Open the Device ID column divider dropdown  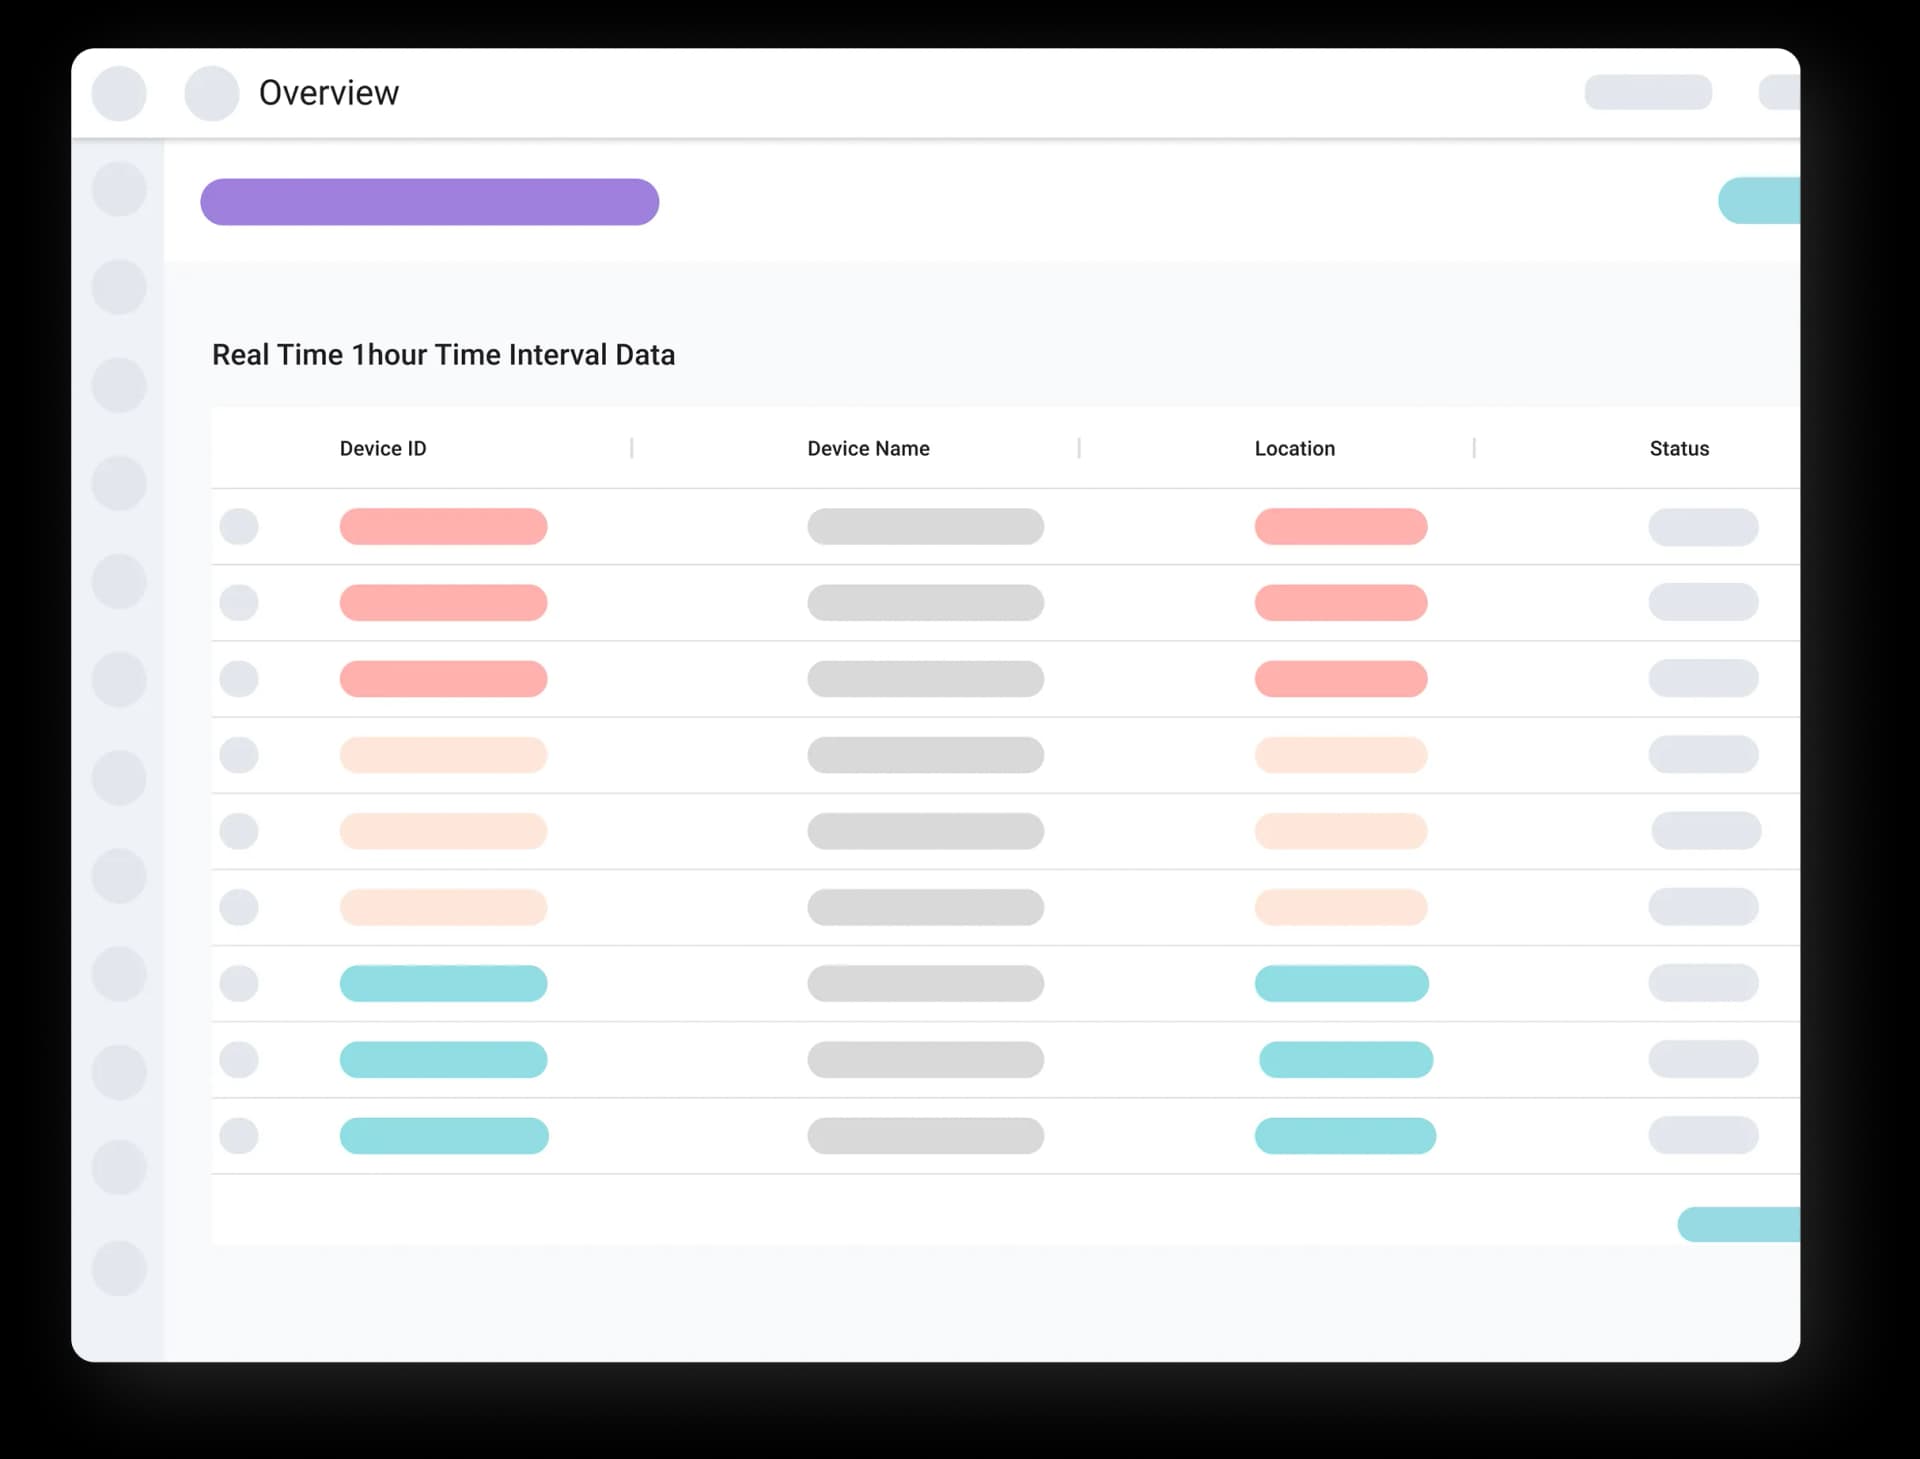click(x=632, y=448)
